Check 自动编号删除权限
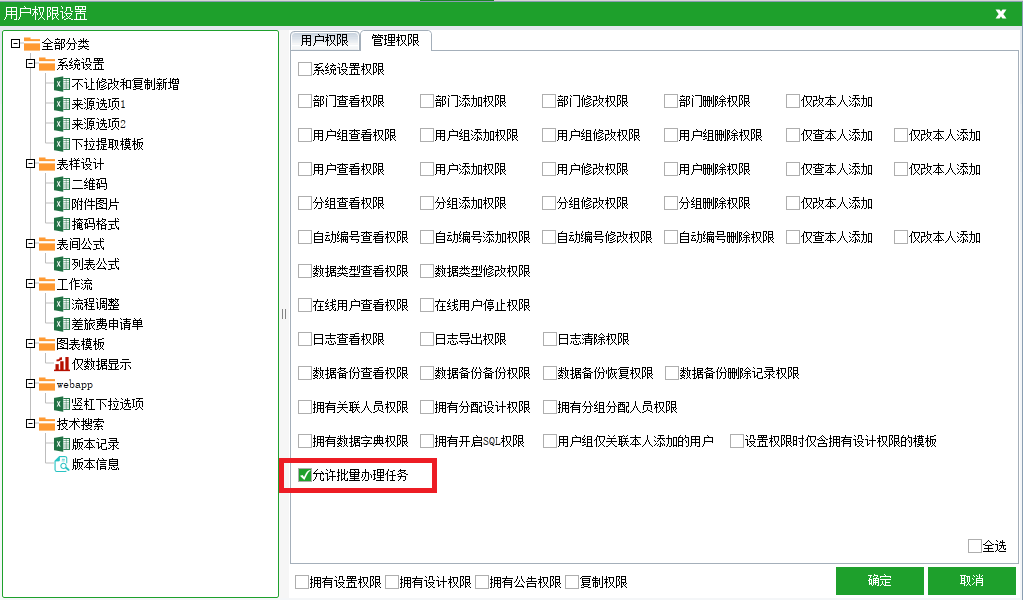Viewport: 1023px width, 600px height. tap(671, 237)
